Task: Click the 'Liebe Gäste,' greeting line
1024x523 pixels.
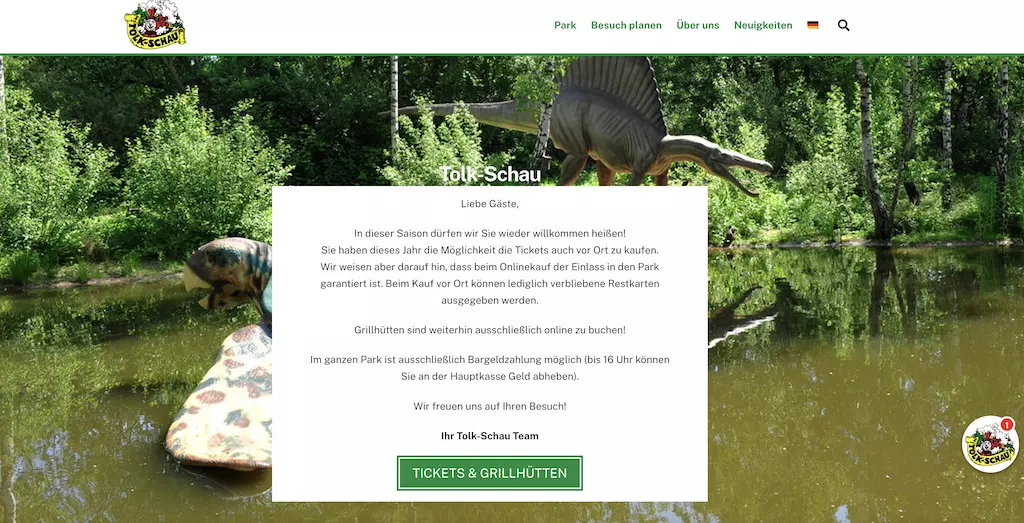Action: coord(490,204)
